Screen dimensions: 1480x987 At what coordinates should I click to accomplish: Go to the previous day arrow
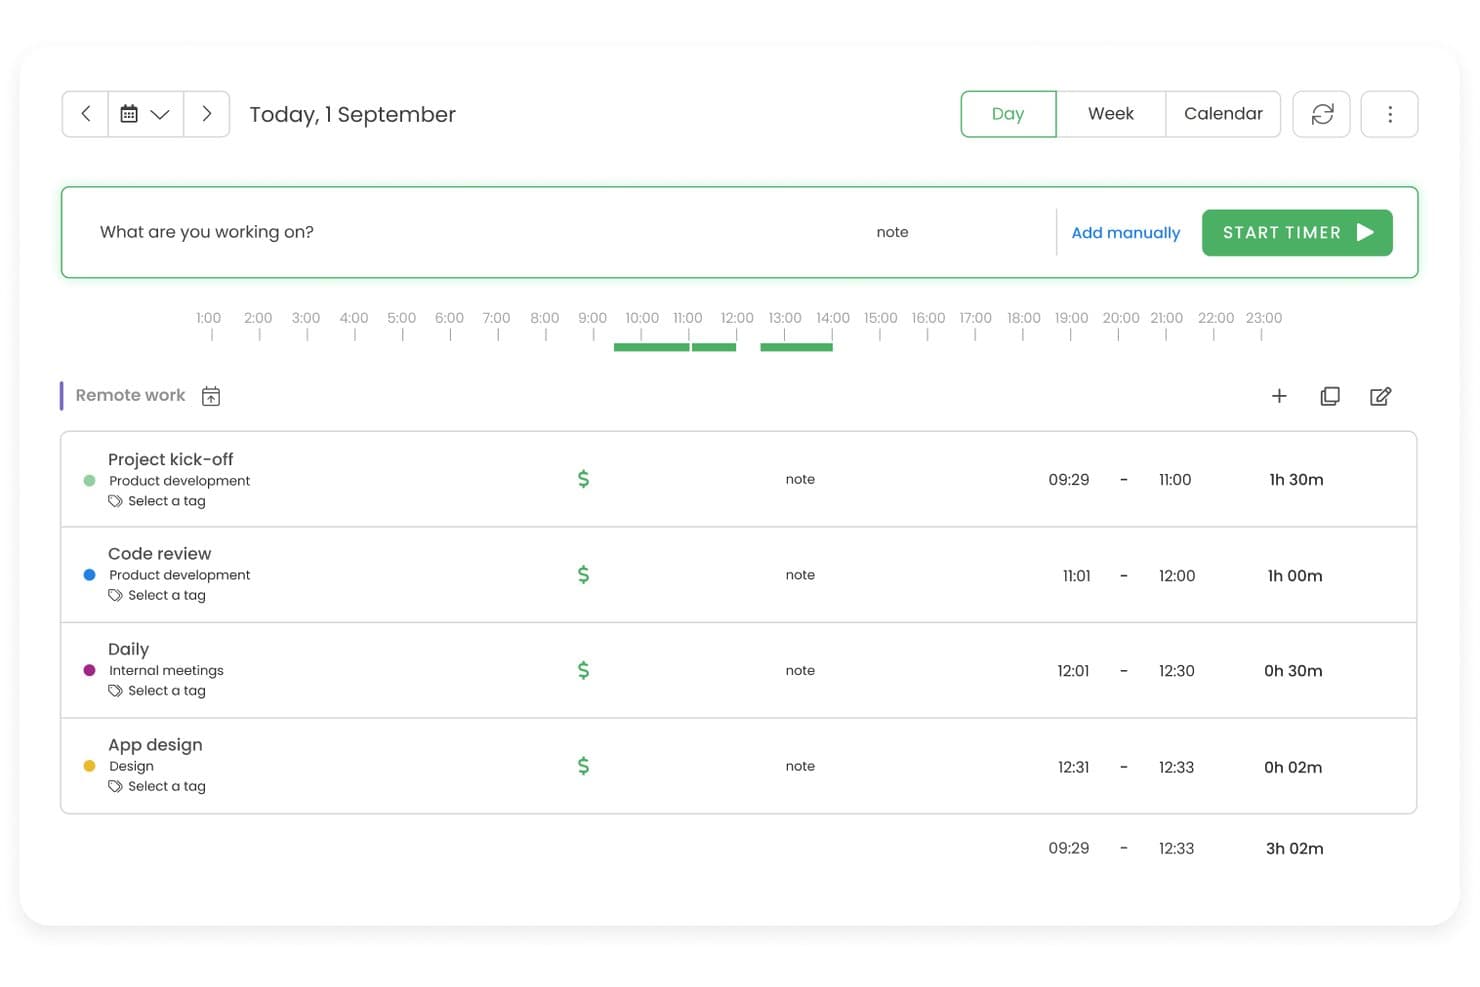86,114
